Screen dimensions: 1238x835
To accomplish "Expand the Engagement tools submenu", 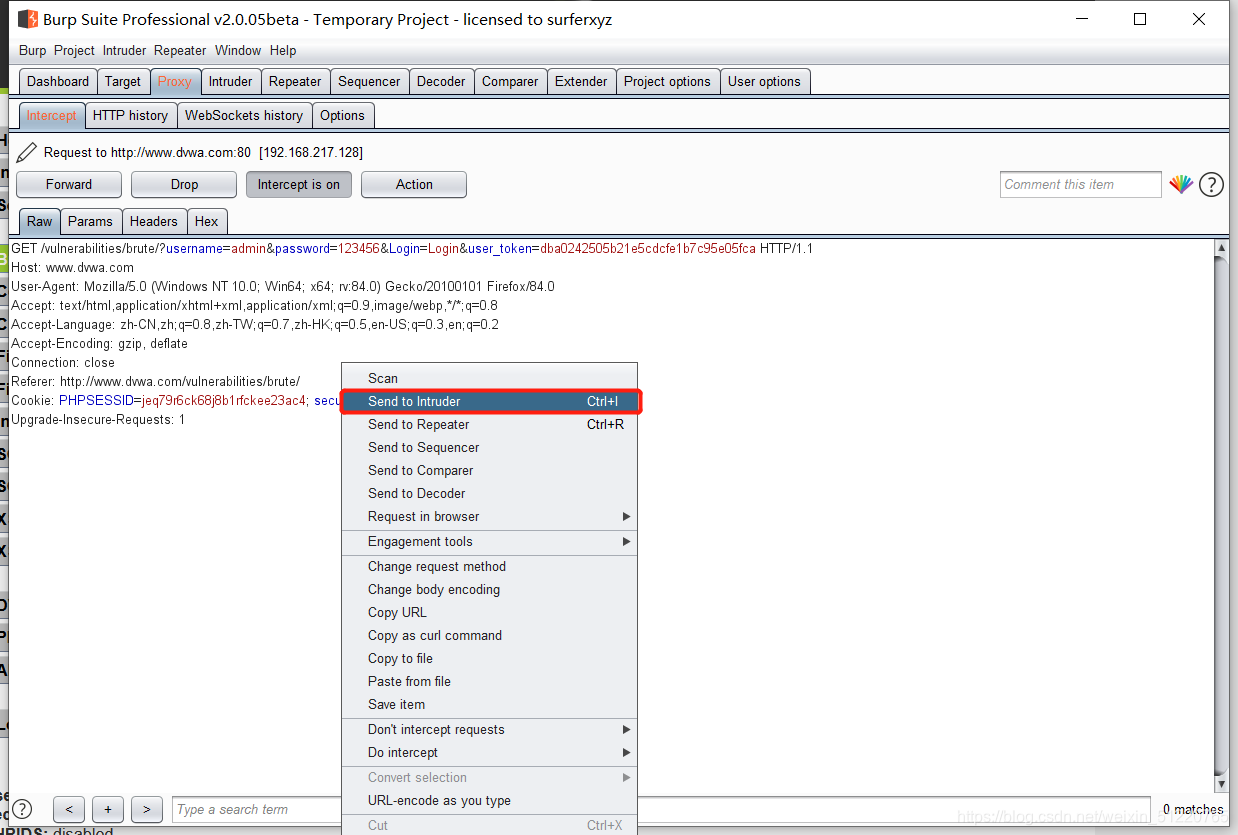I will 489,541.
